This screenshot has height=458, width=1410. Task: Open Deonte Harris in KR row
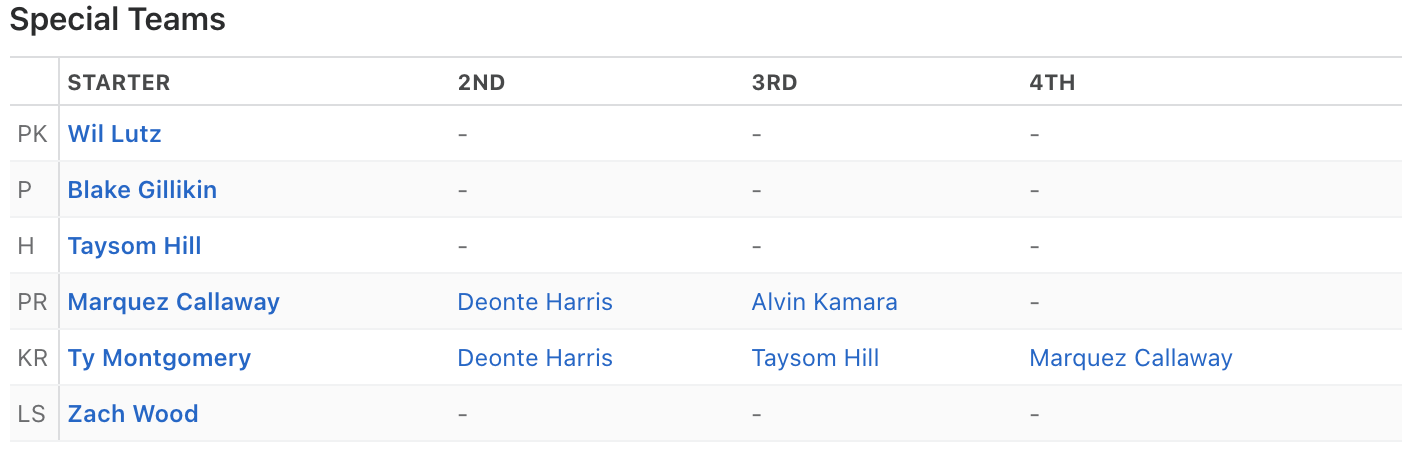click(x=535, y=358)
